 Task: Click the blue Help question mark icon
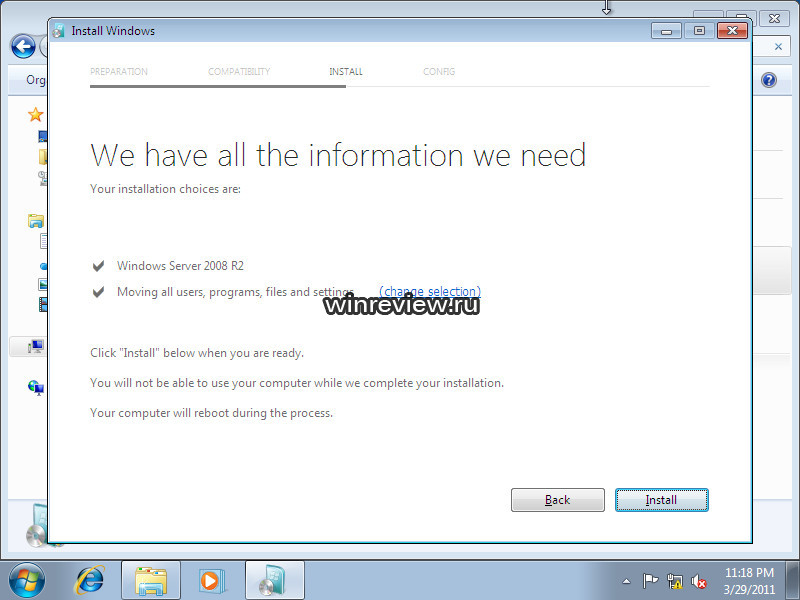coord(769,80)
